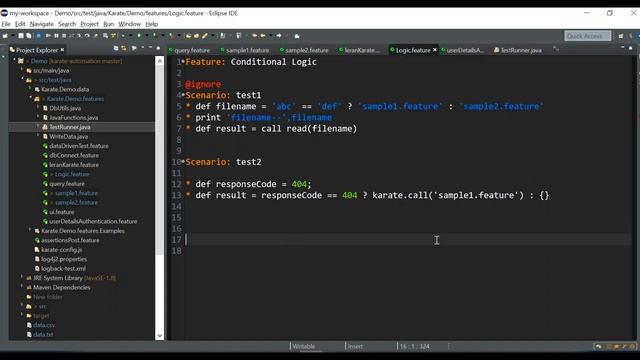Close the Logic.feature editor tab
This screenshot has width=640, height=360.
pos(435,50)
